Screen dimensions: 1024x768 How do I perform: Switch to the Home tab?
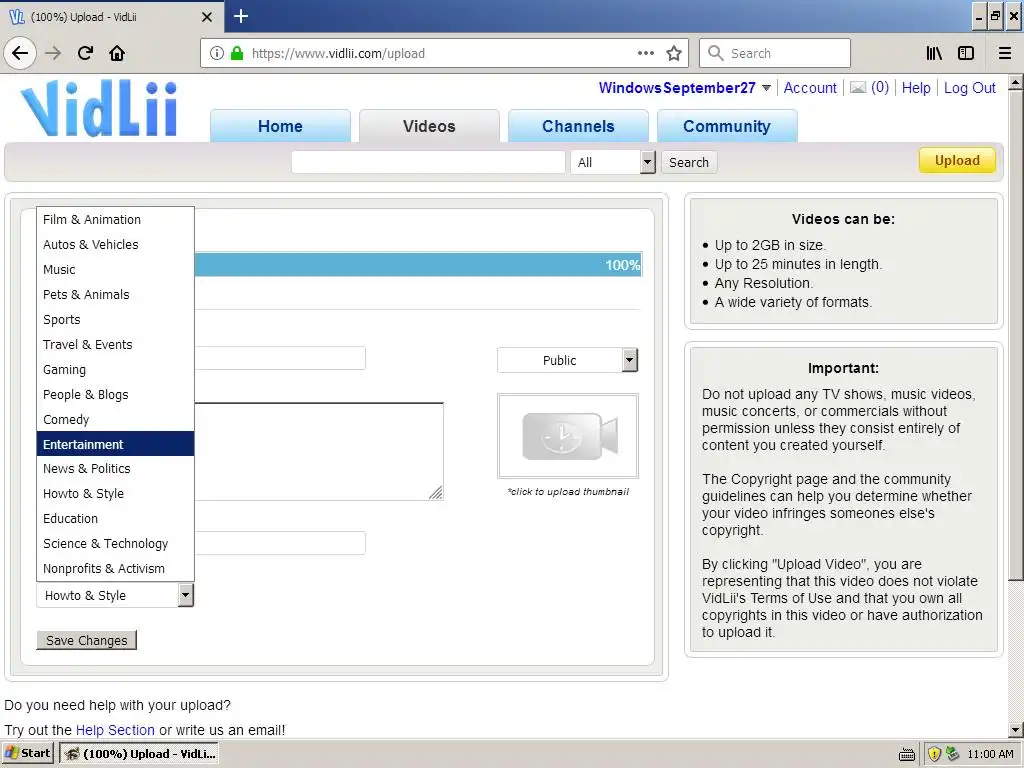[x=280, y=126]
